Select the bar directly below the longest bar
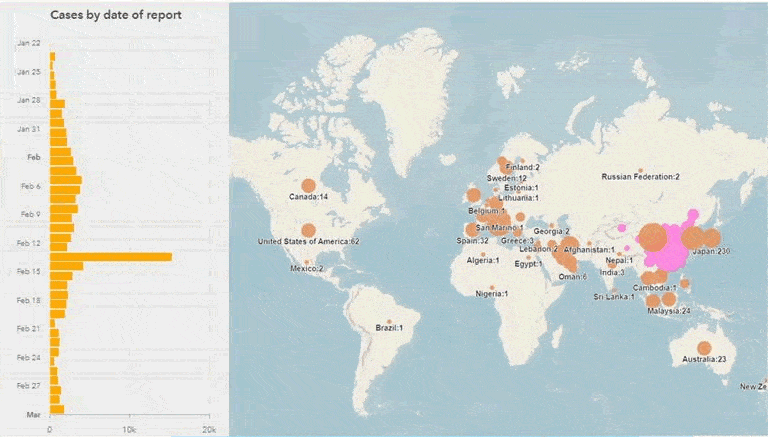Image resolution: width=768 pixels, height=437 pixels. (x=67, y=266)
